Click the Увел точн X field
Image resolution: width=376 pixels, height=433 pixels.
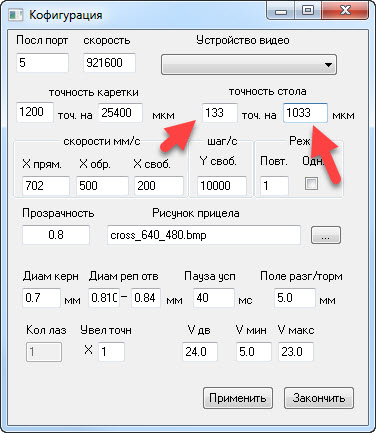coord(112,352)
